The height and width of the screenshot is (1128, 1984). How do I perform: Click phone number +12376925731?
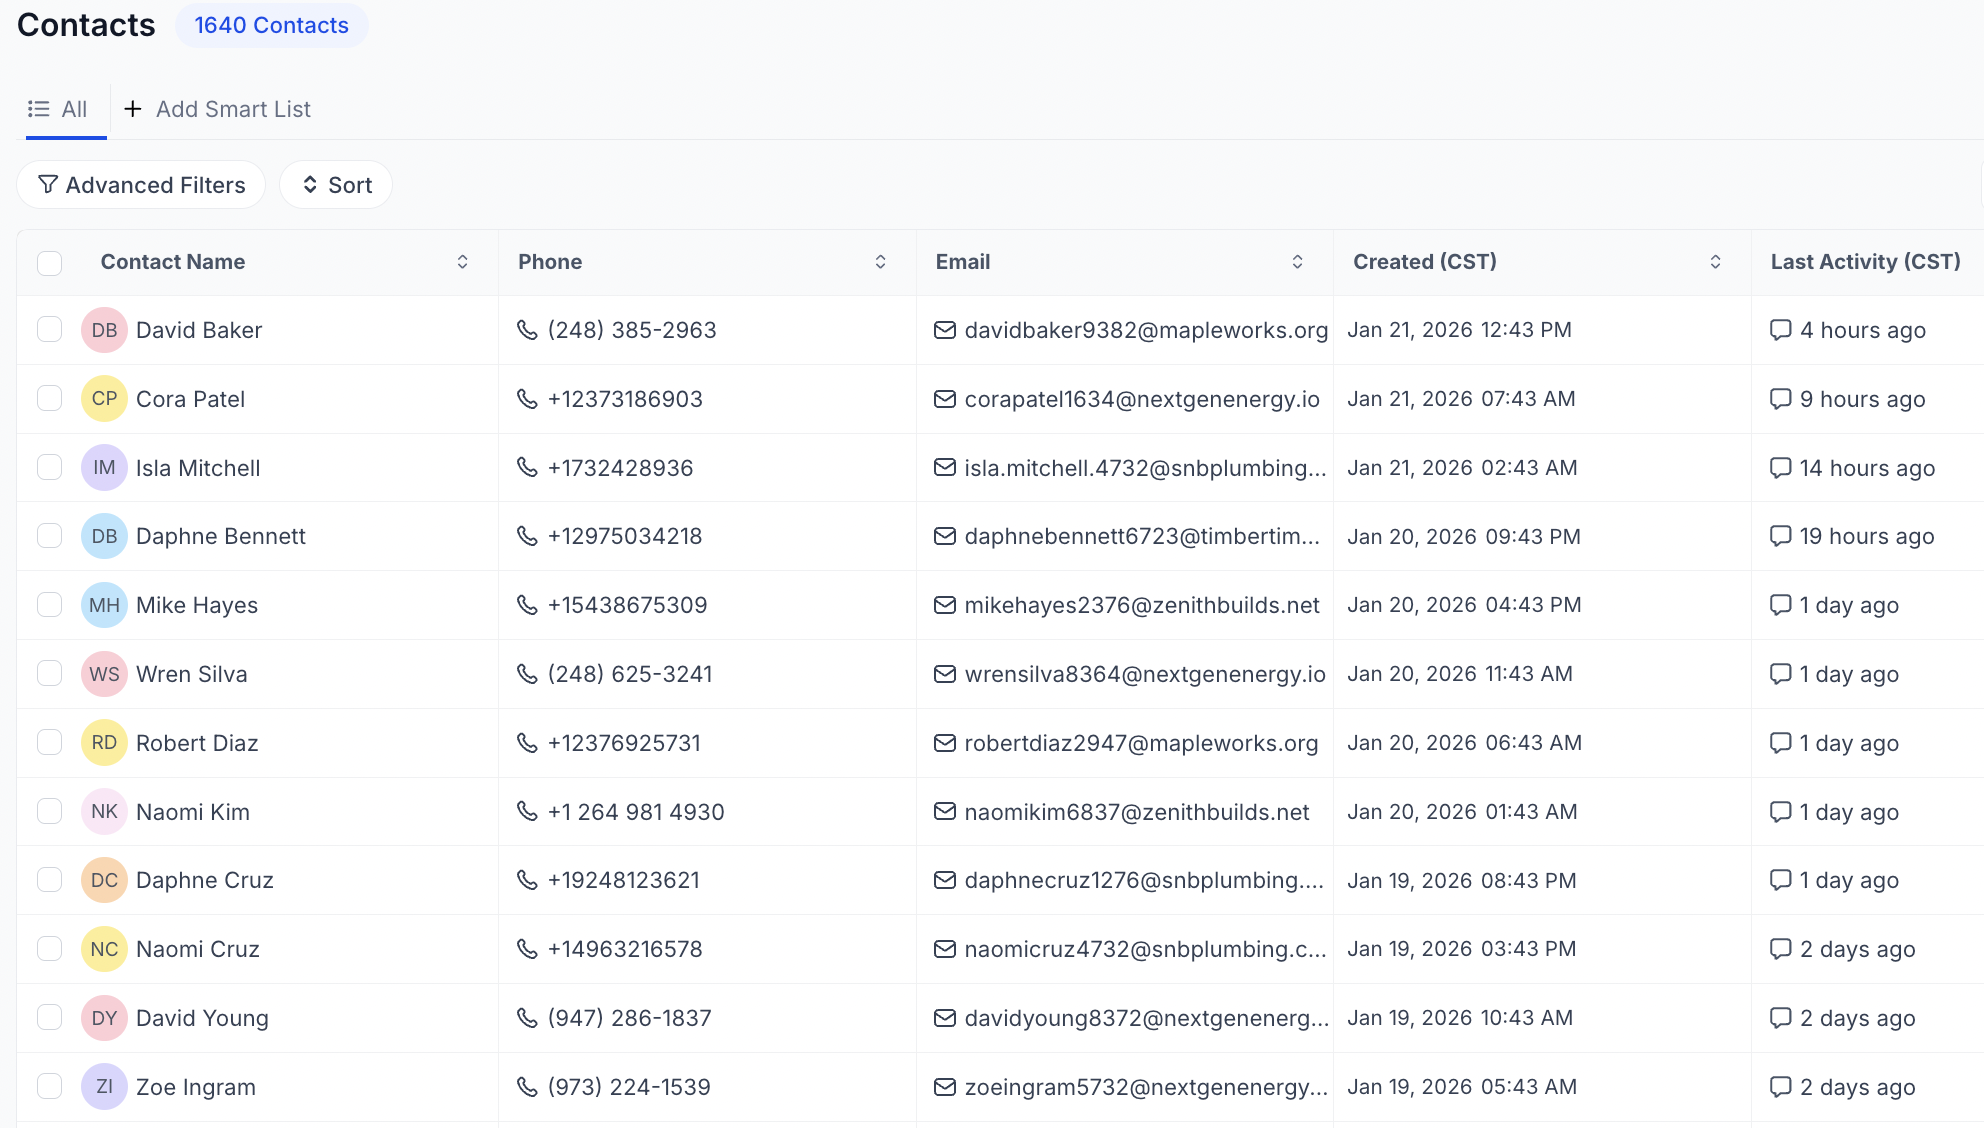[624, 743]
